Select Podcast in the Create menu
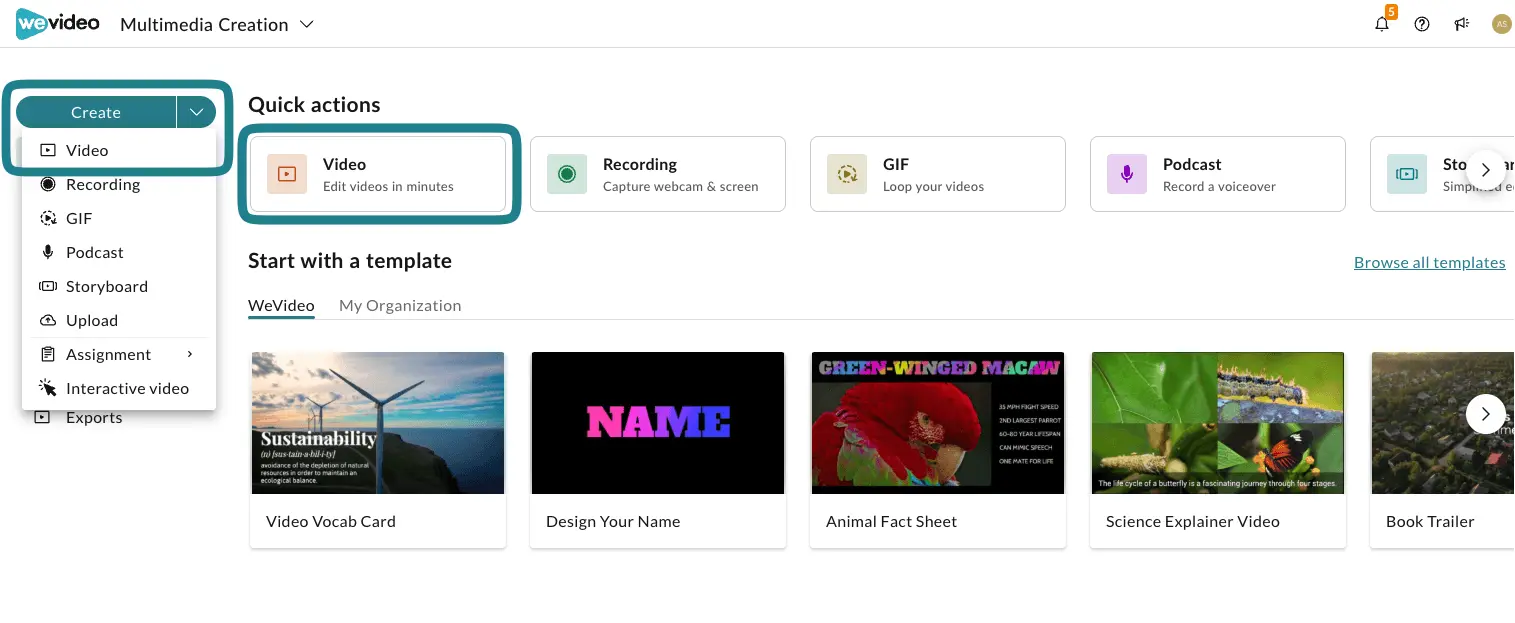Viewport: 1515px width, 623px height. (119, 252)
